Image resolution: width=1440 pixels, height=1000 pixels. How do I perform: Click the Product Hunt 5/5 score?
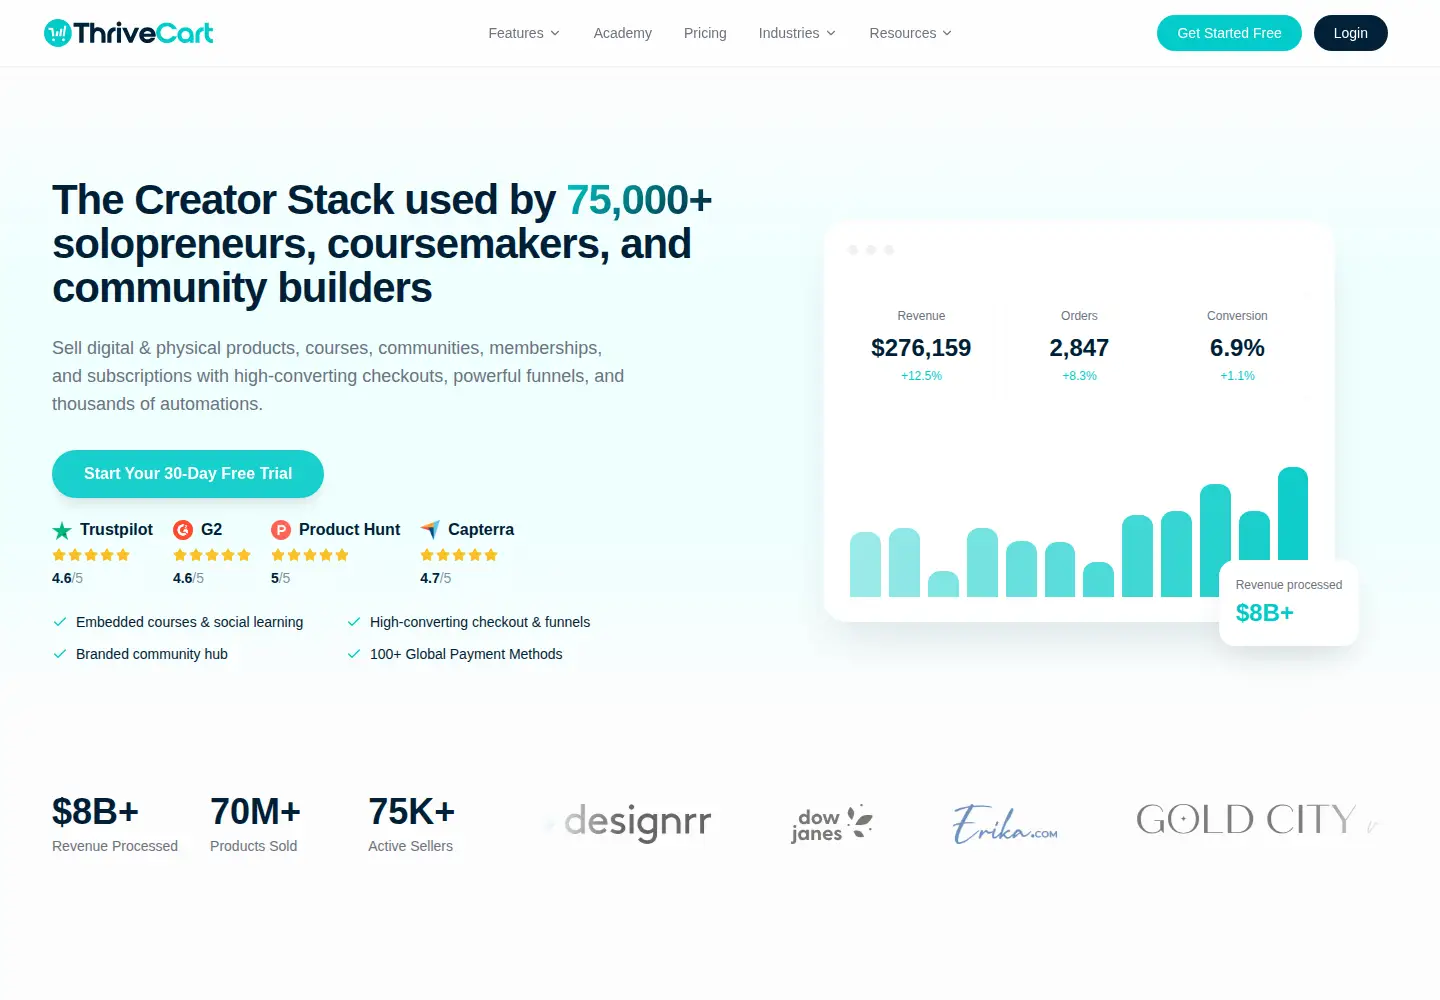(281, 578)
